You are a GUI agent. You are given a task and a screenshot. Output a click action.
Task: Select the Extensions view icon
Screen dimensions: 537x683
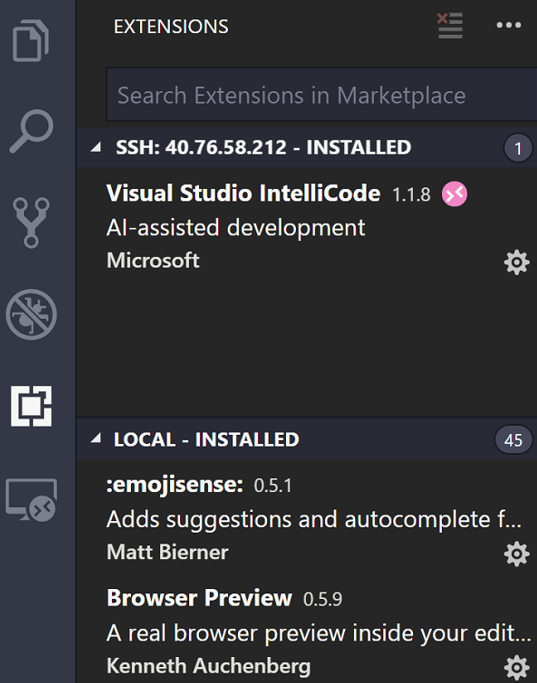tap(31, 406)
